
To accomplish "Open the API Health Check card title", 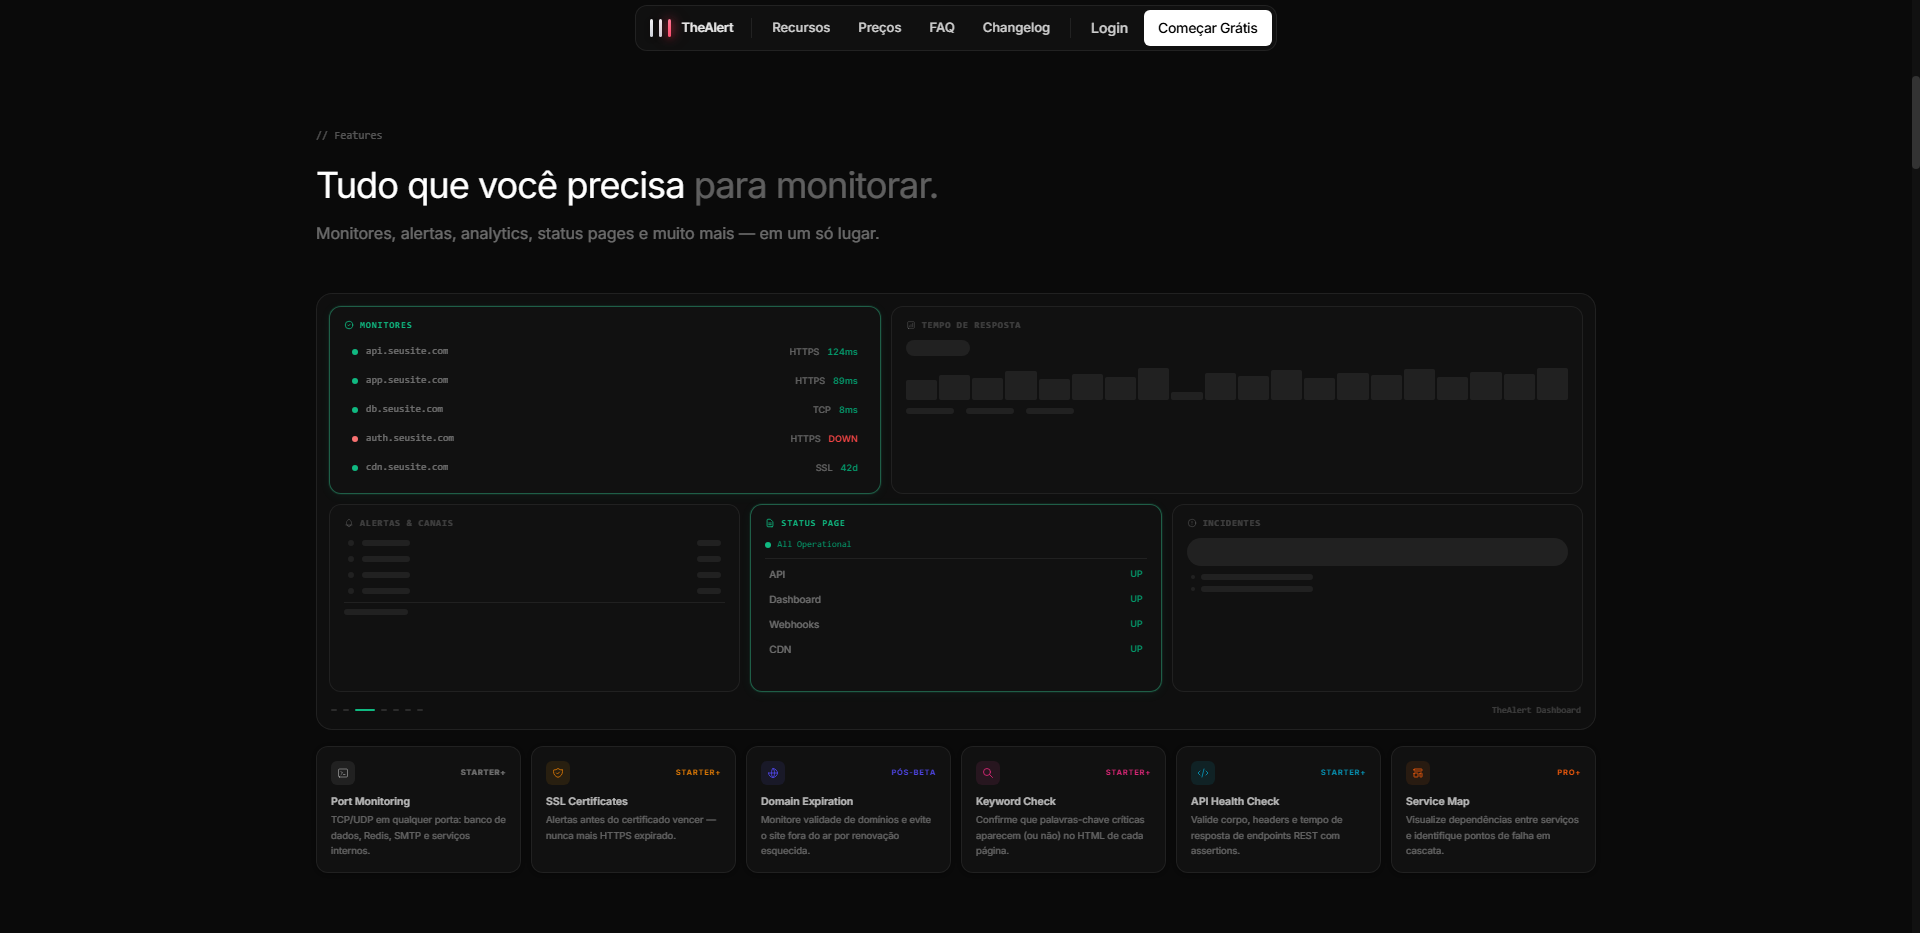I will pos(1234,801).
